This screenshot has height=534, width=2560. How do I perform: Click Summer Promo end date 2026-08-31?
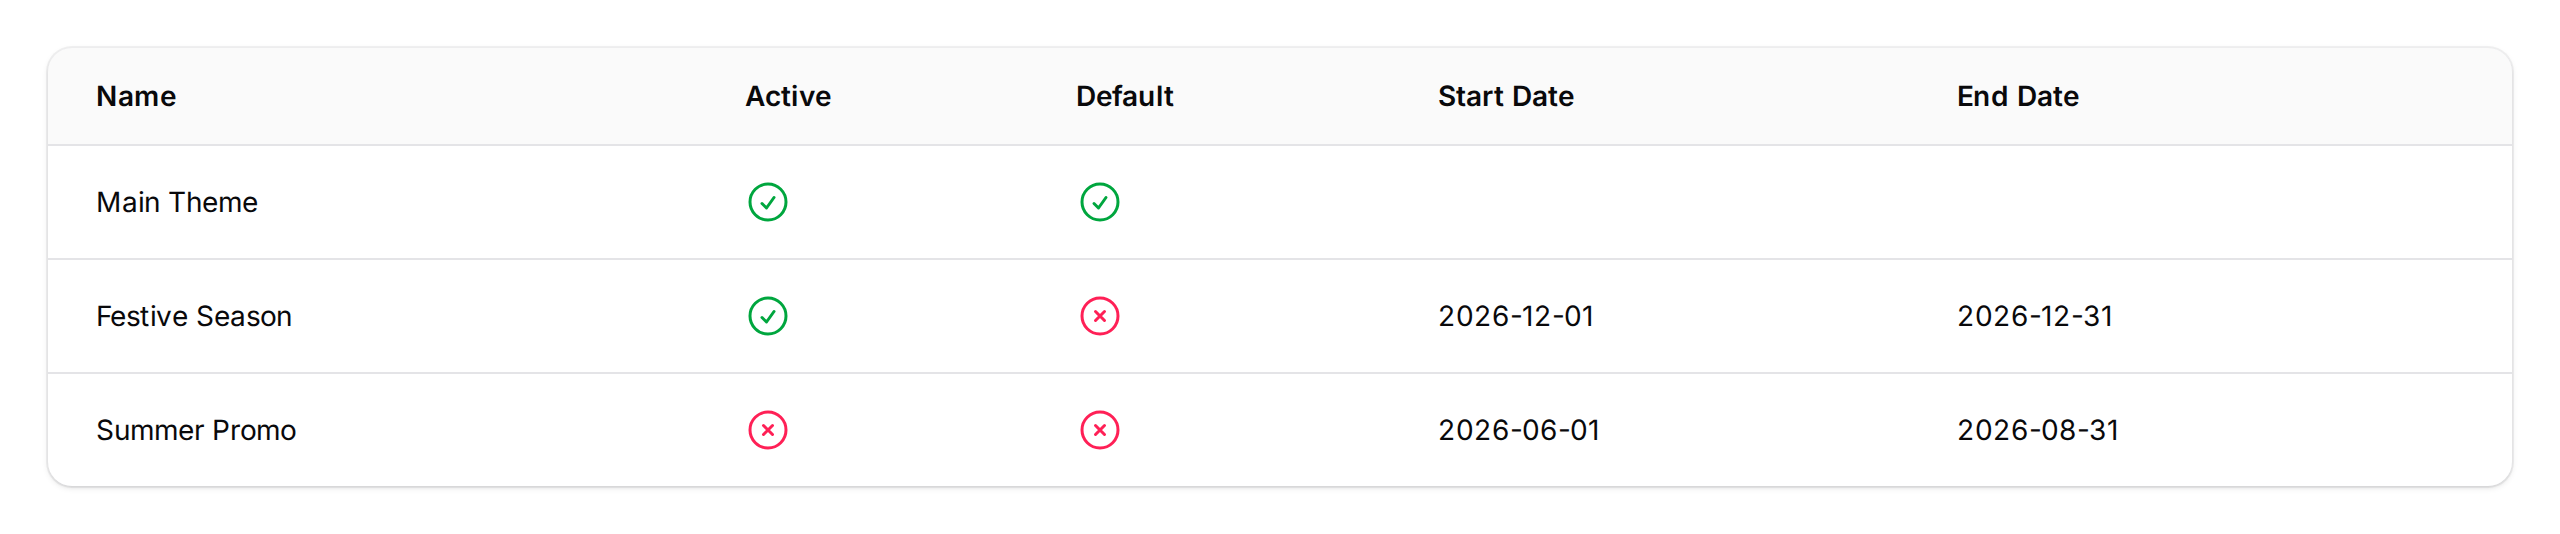2038,430
